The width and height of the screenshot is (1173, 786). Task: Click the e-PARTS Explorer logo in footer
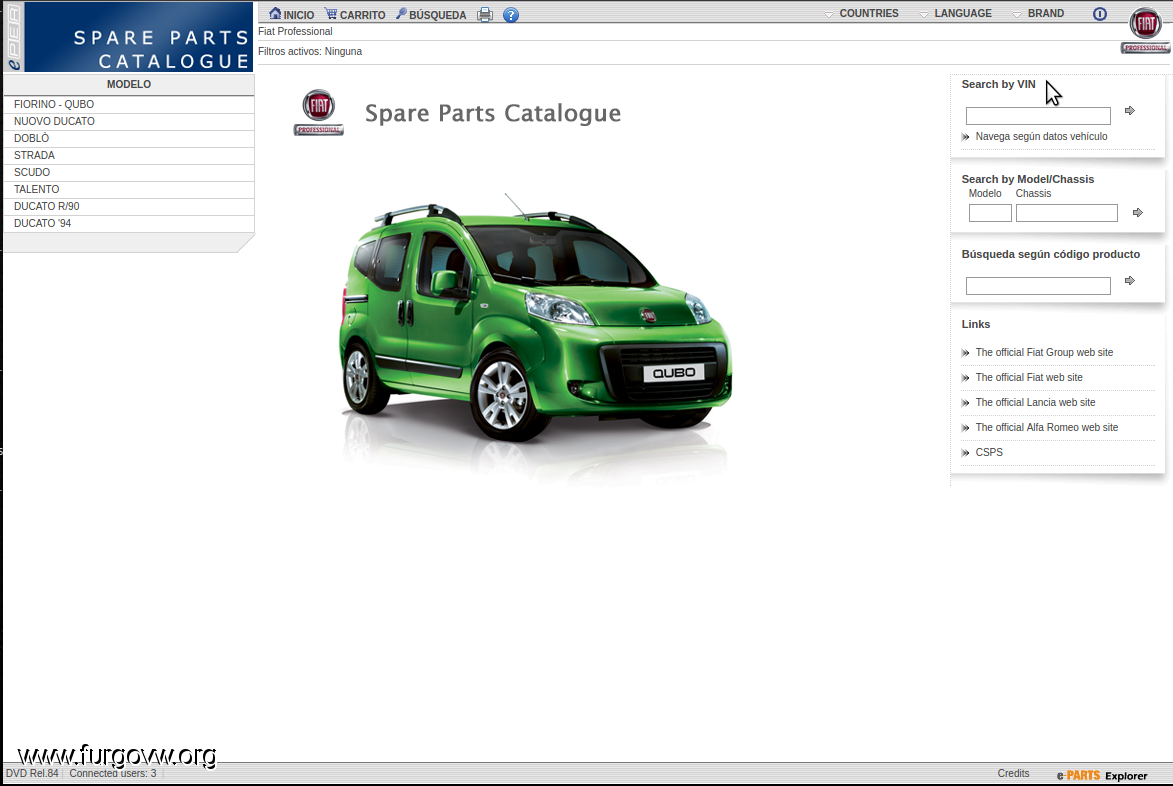click(x=1102, y=776)
